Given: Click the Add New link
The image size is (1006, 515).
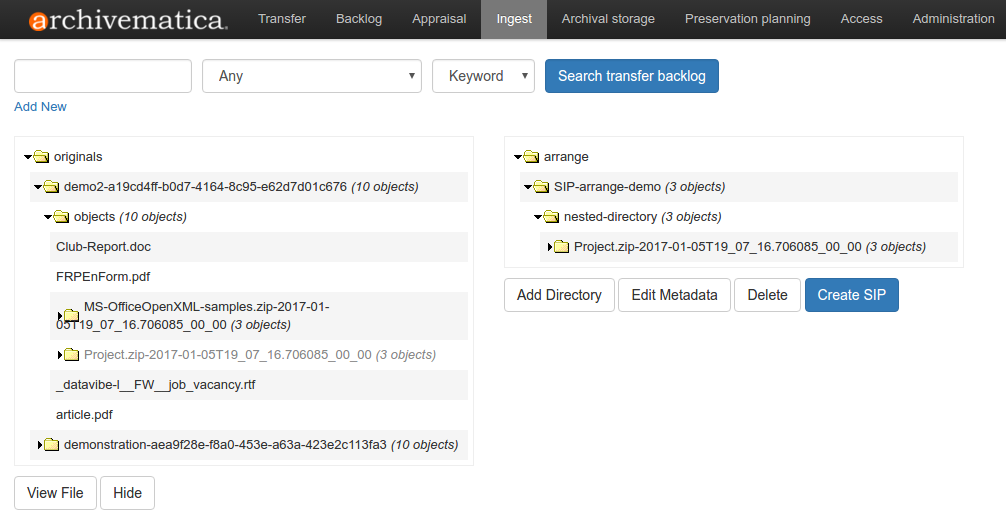Looking at the screenshot, I should (40, 107).
